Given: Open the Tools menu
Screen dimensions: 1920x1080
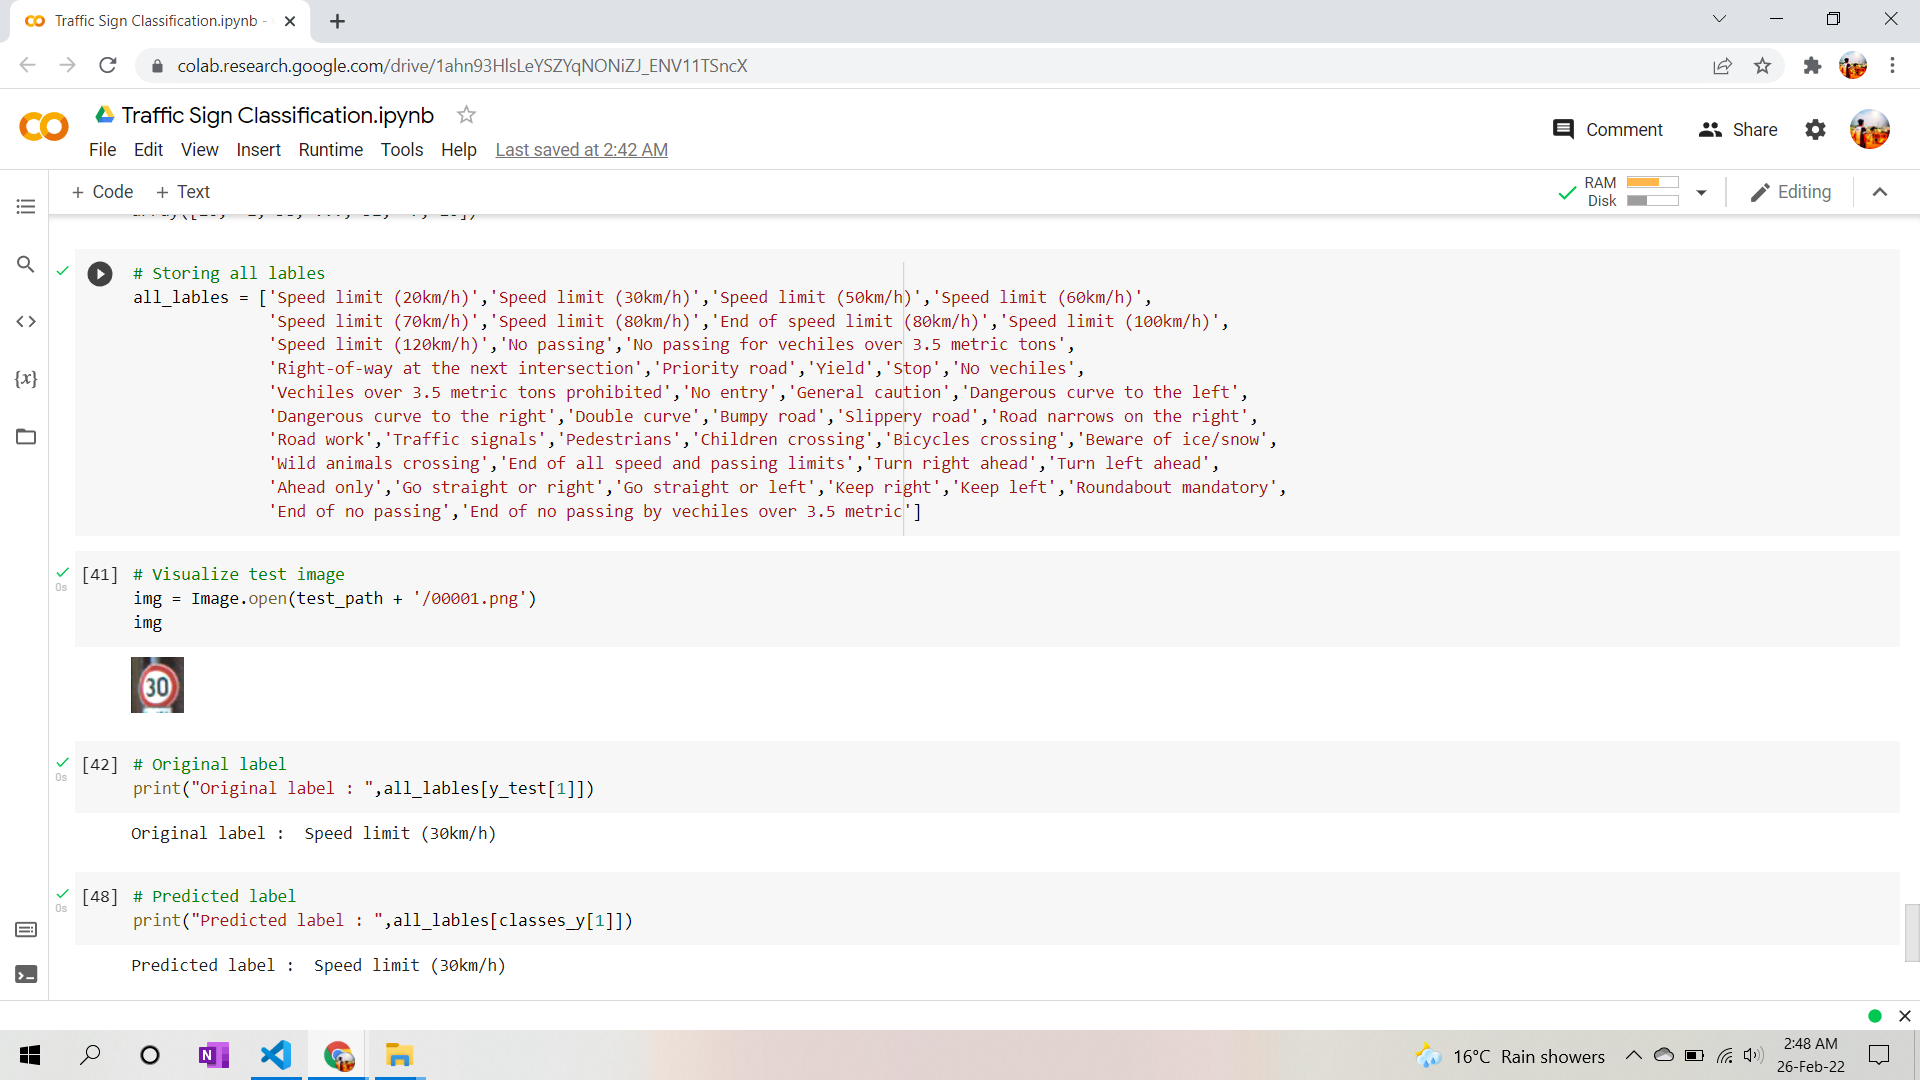Looking at the screenshot, I should click(x=401, y=150).
